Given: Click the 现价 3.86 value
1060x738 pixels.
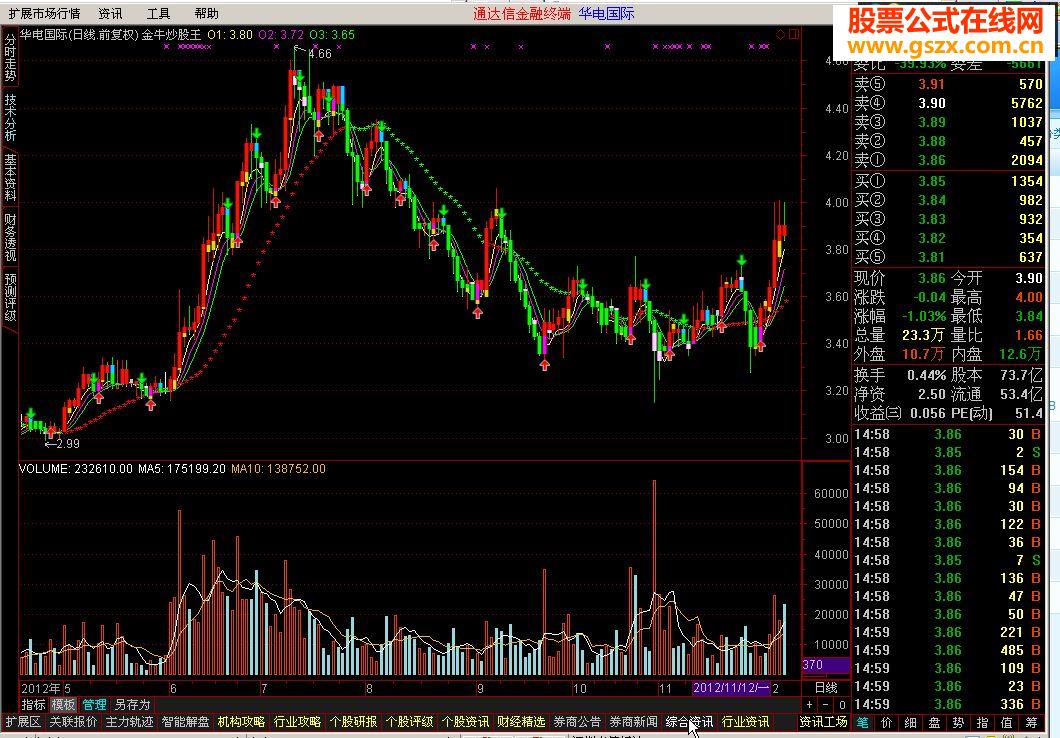Looking at the screenshot, I should tap(932, 278).
